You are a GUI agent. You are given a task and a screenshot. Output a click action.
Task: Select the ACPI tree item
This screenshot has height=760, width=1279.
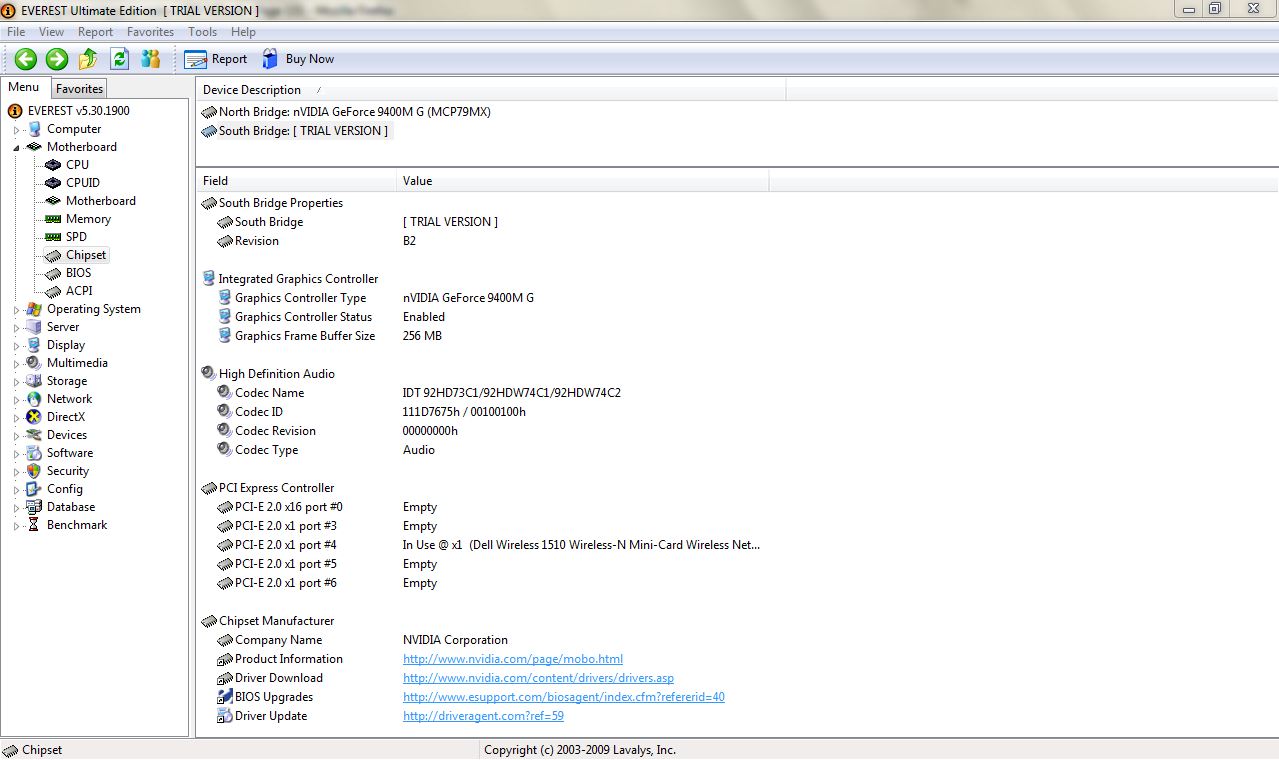coord(79,291)
